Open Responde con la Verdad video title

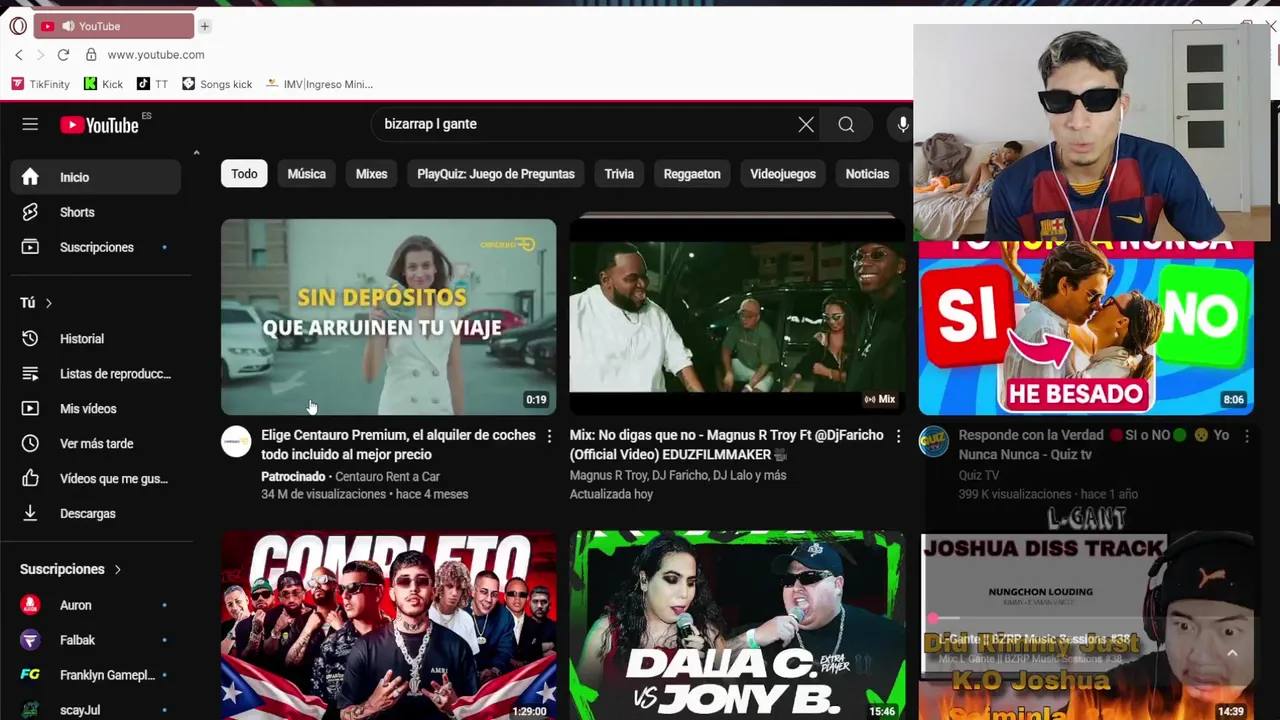tap(1094, 445)
